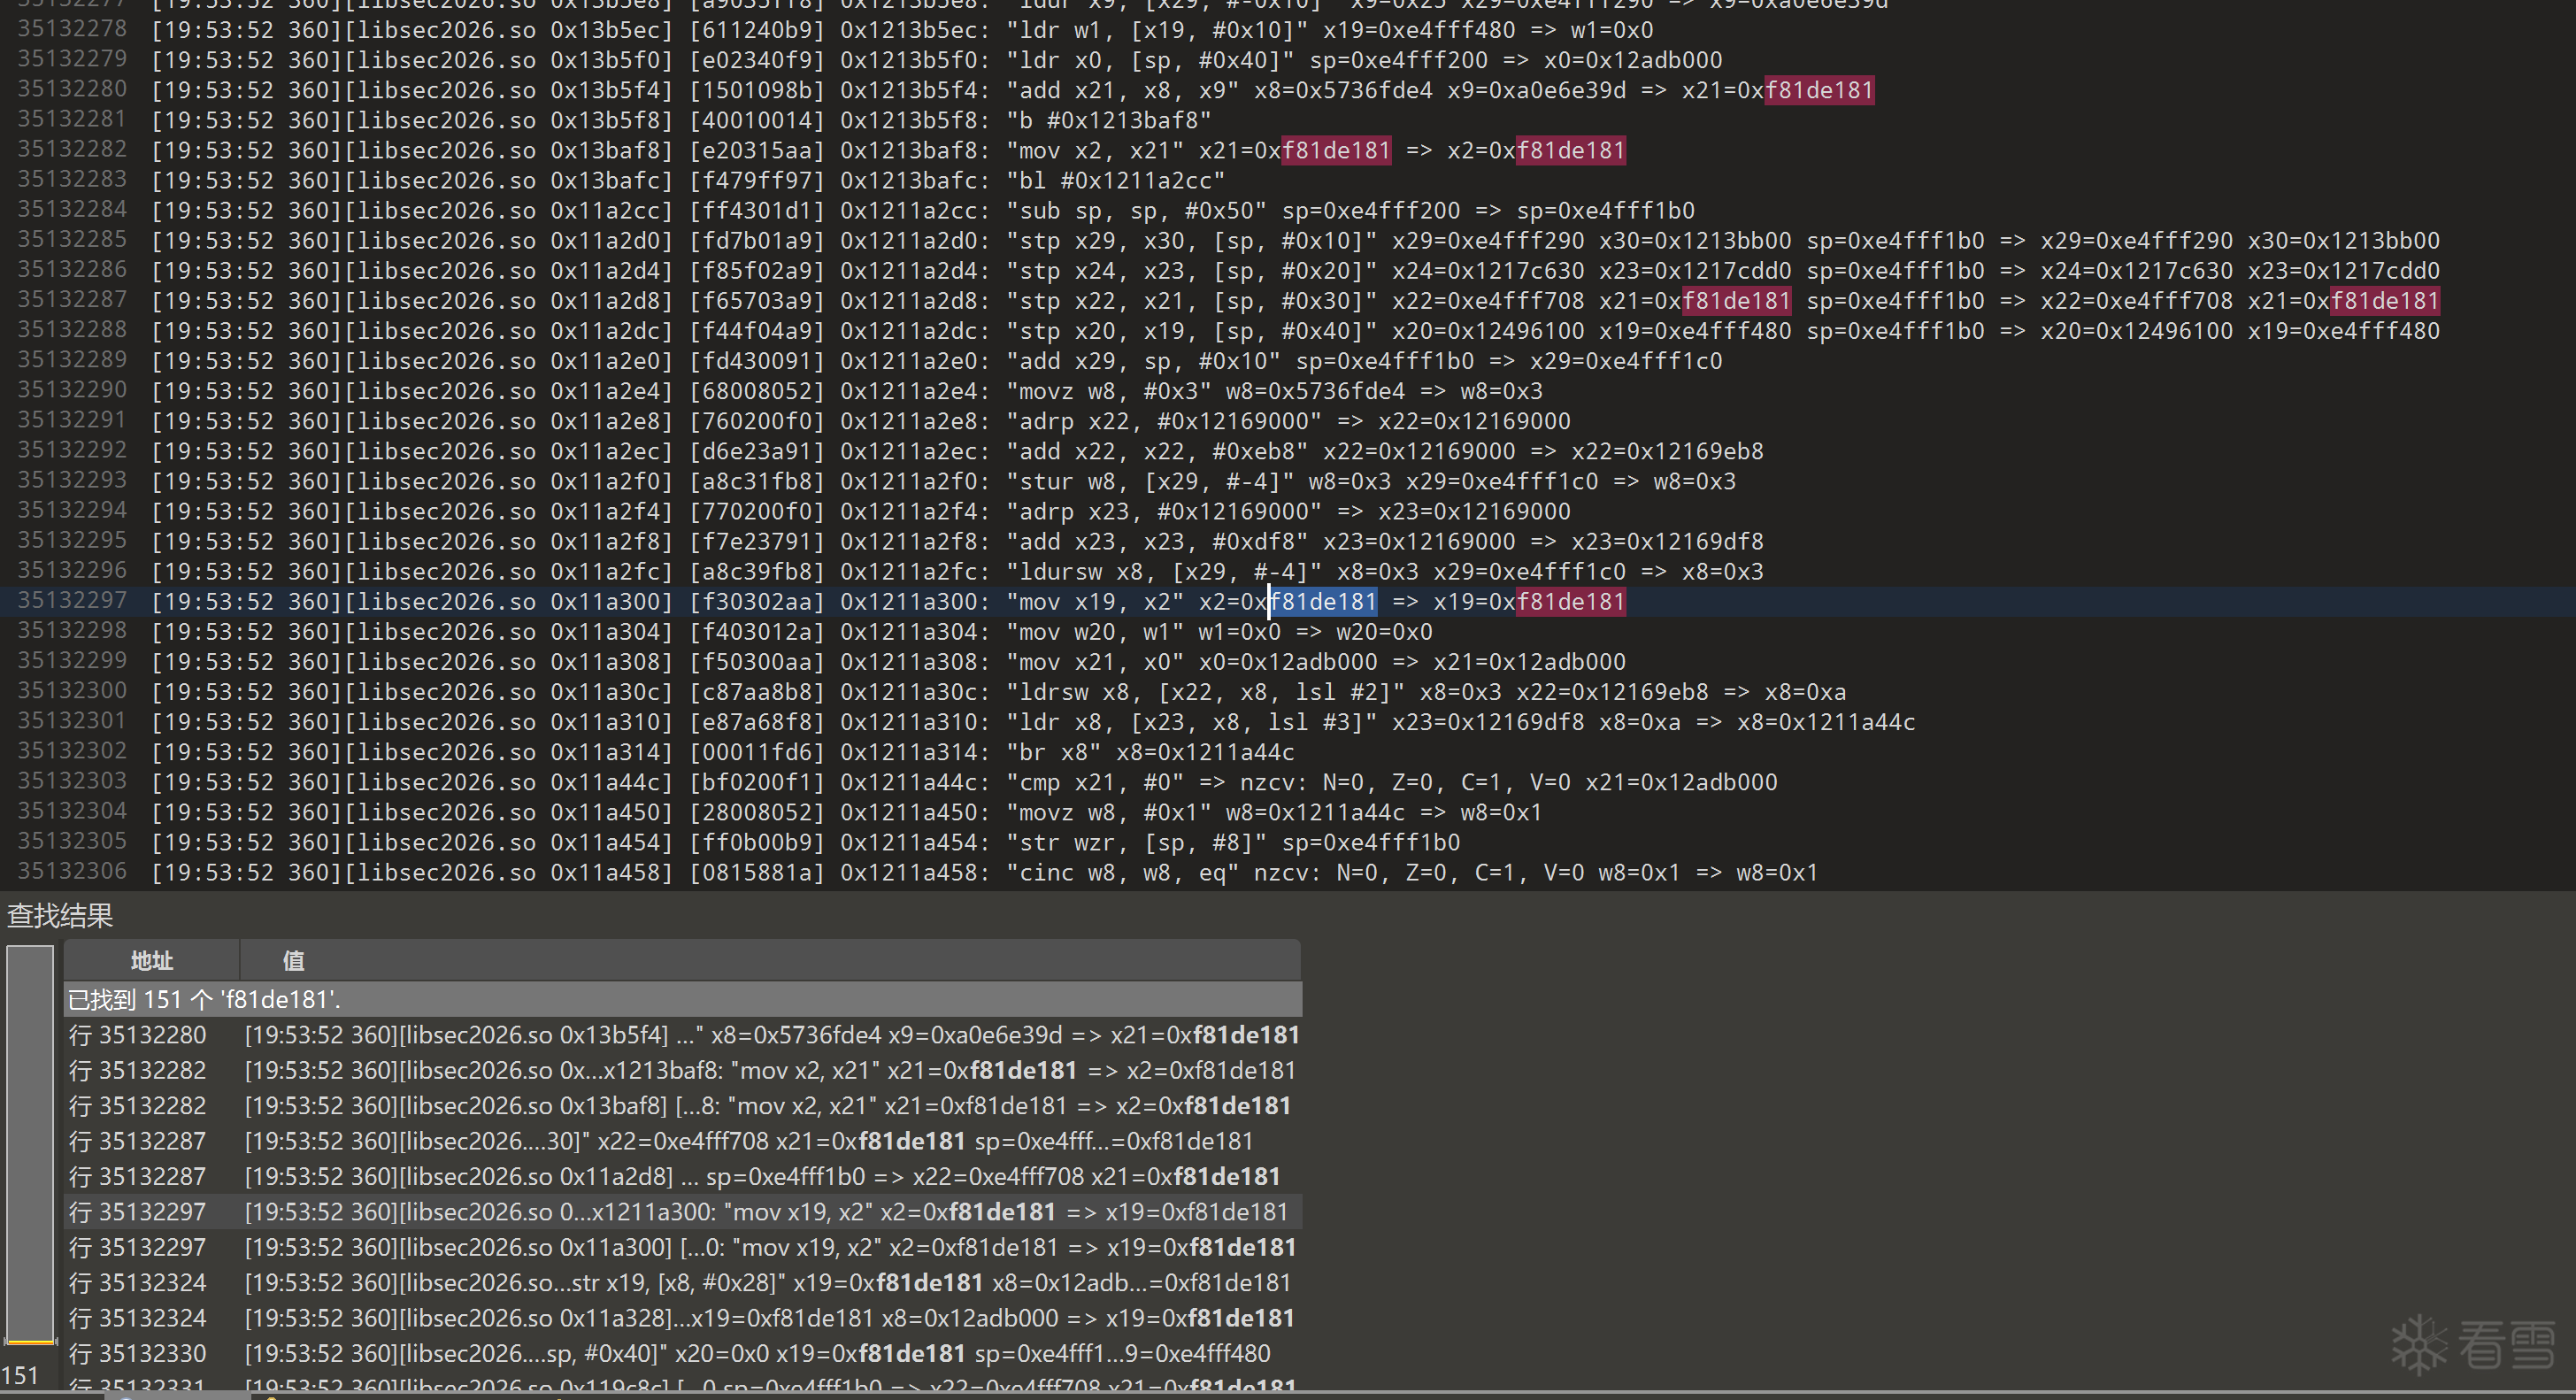Click the selected f81de181 text on line 35132297
The width and height of the screenshot is (2576, 1400).
click(x=1323, y=601)
